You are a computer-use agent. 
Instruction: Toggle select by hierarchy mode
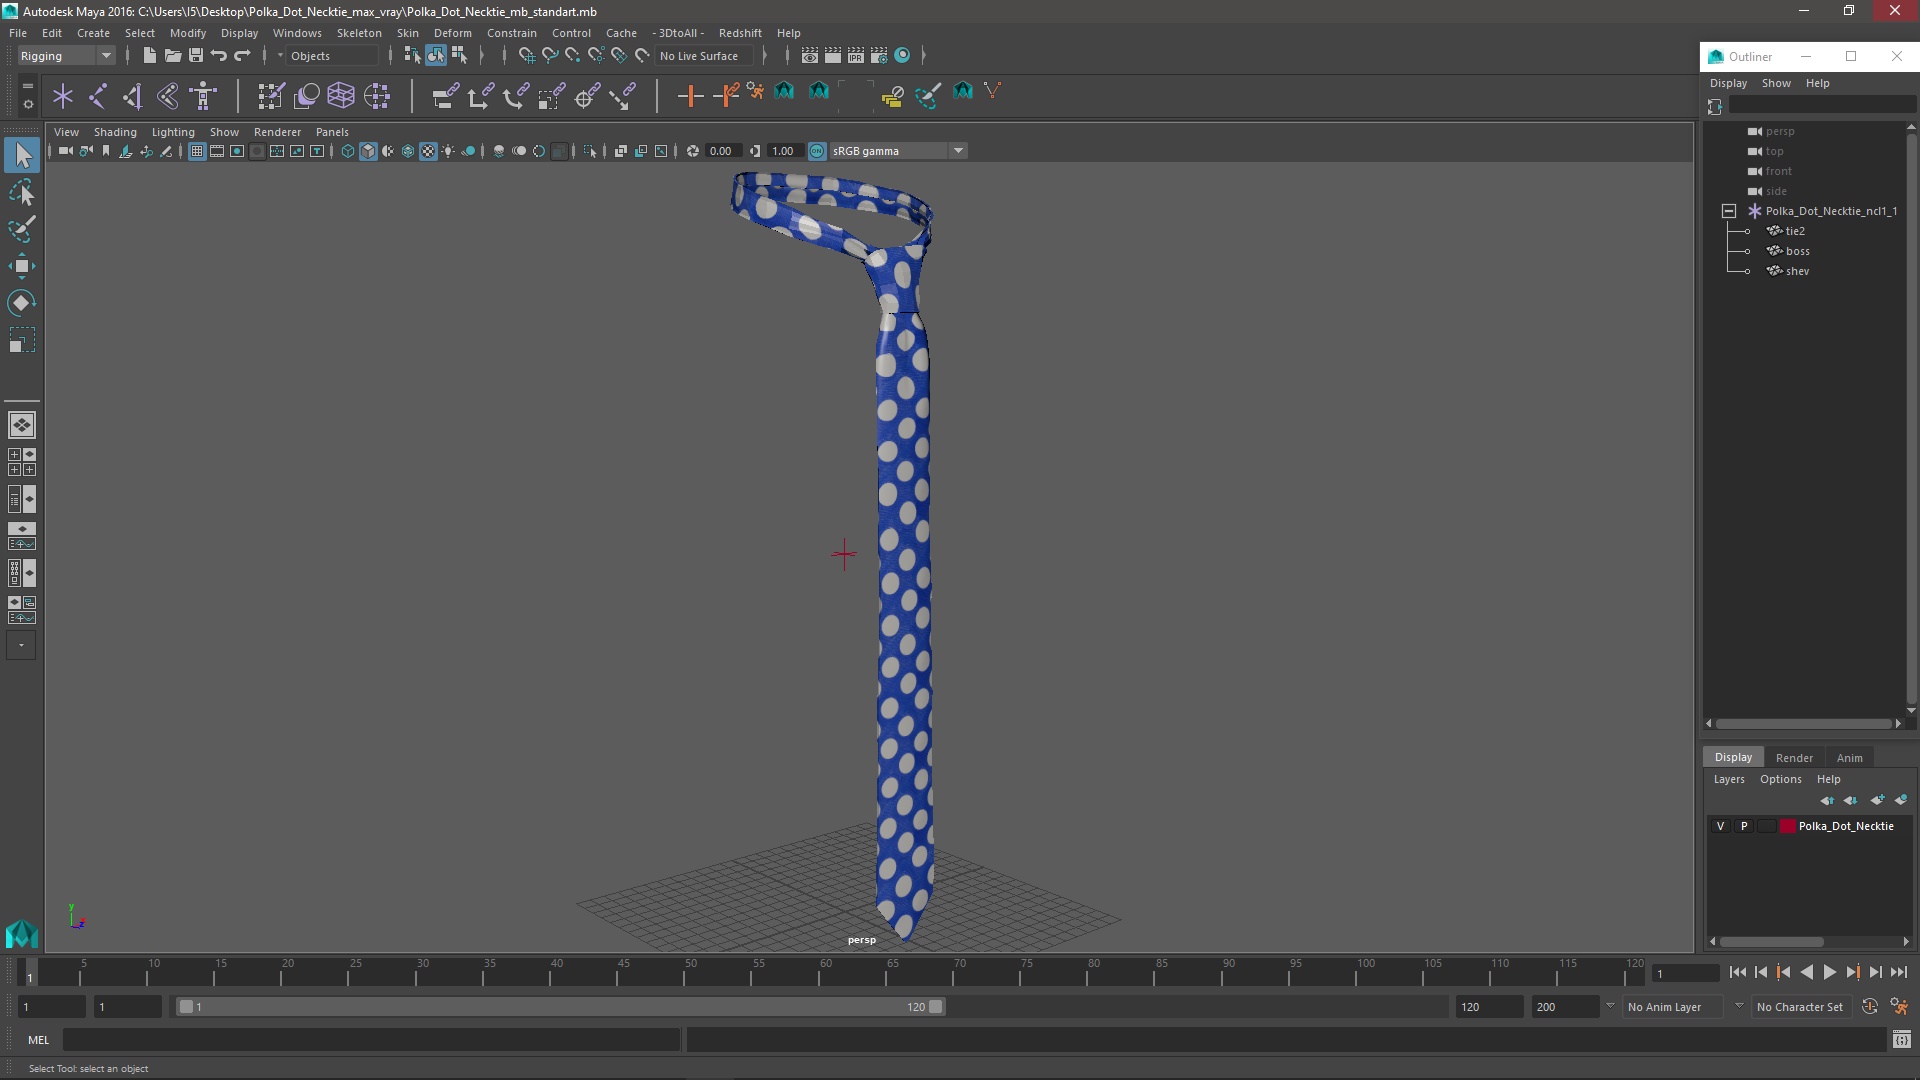click(412, 56)
